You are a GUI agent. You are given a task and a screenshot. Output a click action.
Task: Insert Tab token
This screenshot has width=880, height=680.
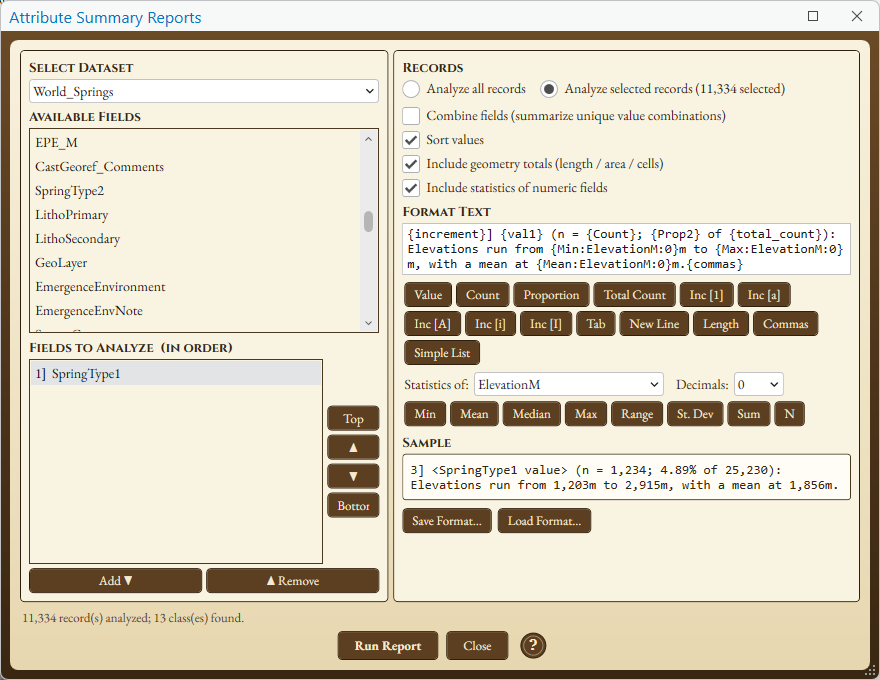(595, 324)
